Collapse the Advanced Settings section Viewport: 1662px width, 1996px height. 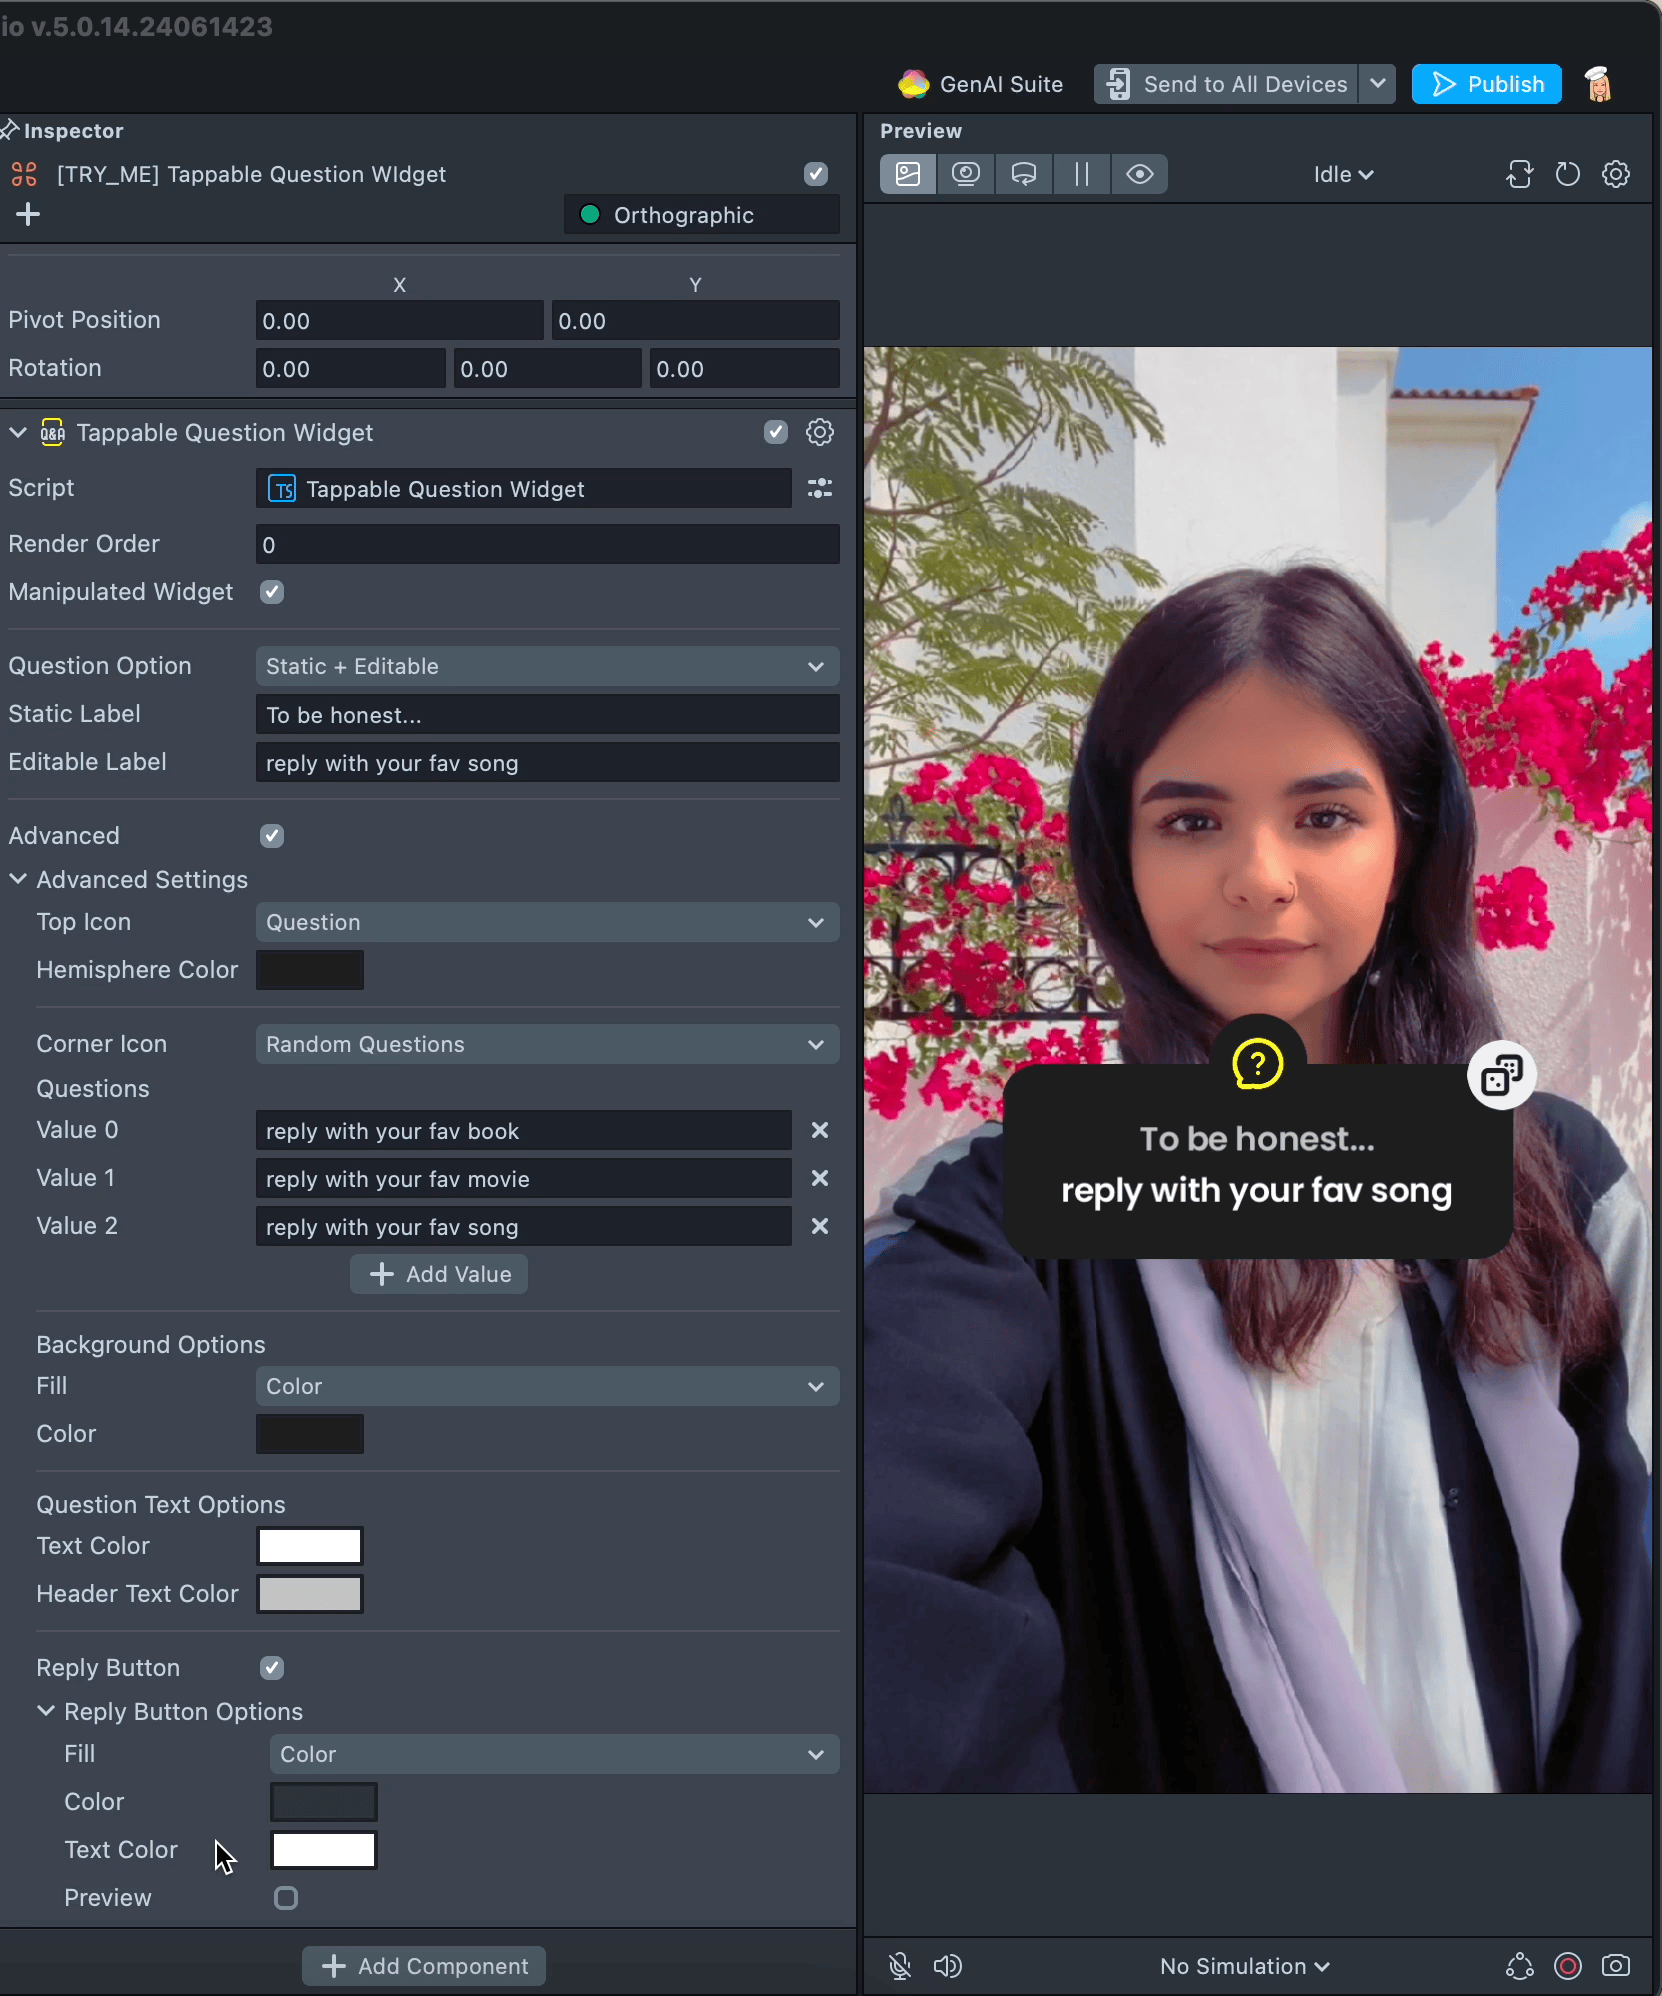pyautogui.click(x=18, y=879)
